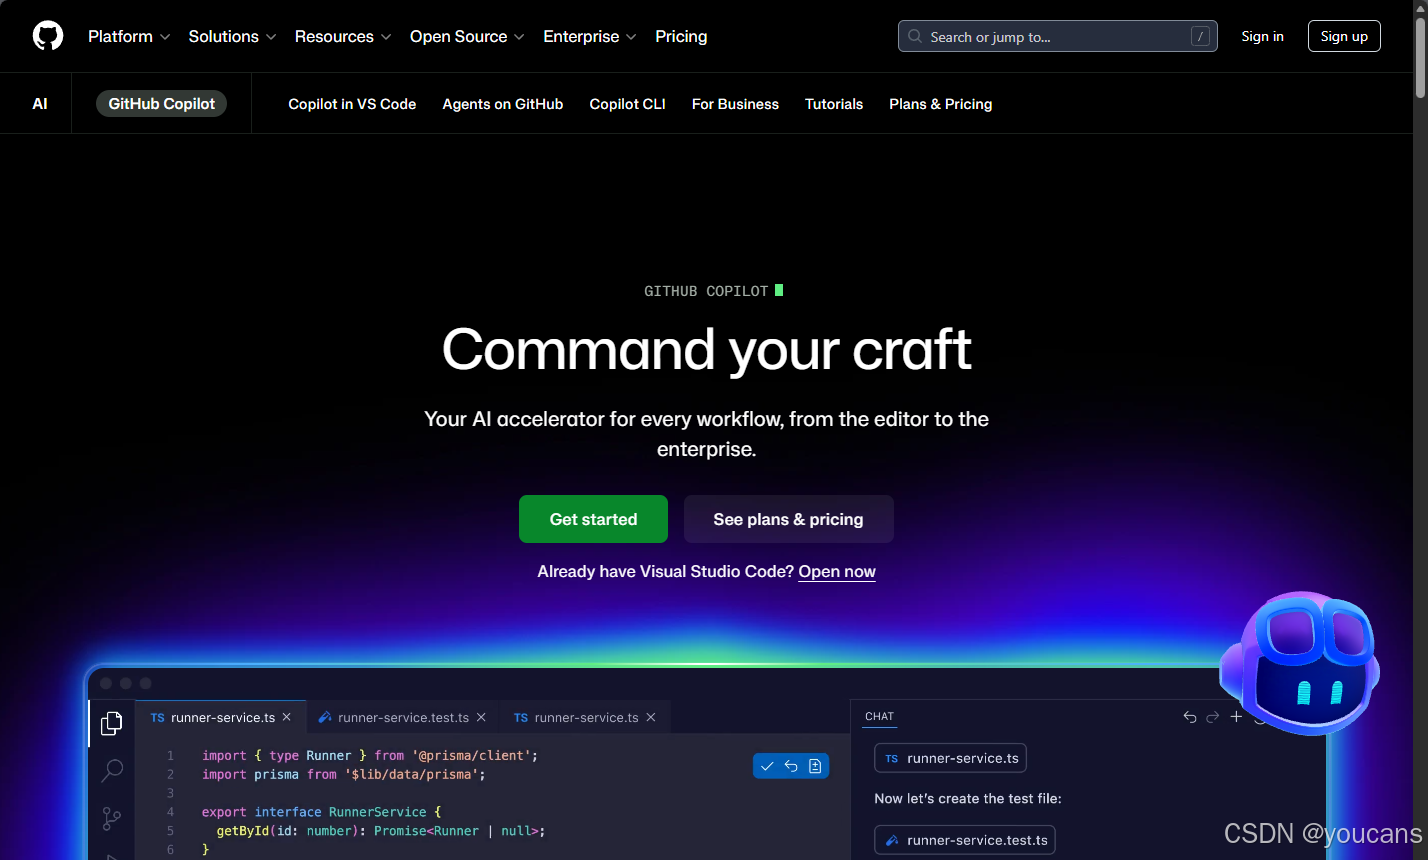Click the green Get started button
Viewport: 1428px width, 860px height.
click(x=593, y=519)
